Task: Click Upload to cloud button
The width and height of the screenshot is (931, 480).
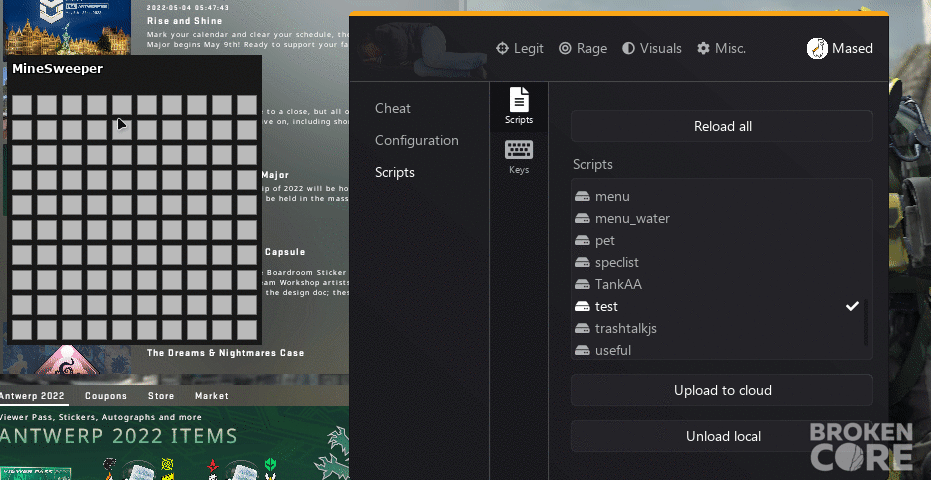Action: [722, 390]
